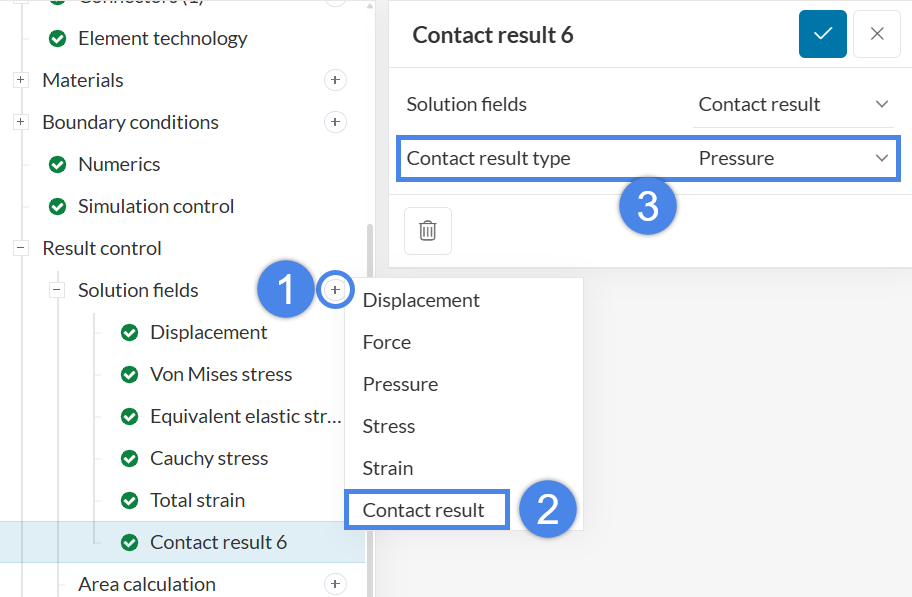The image size is (912, 597).
Task: Add a new Area calculation
Action: click(335, 584)
